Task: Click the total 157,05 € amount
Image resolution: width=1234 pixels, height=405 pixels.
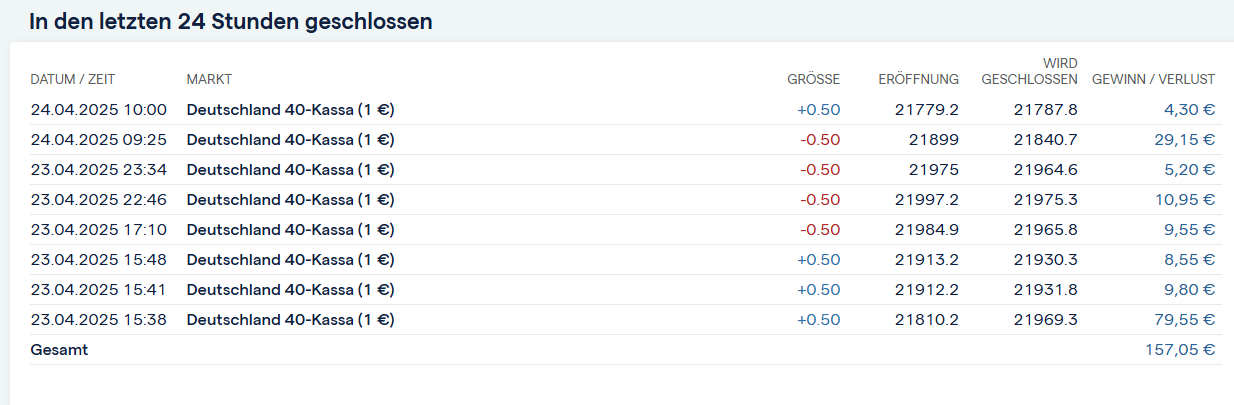Action: (x=1180, y=350)
